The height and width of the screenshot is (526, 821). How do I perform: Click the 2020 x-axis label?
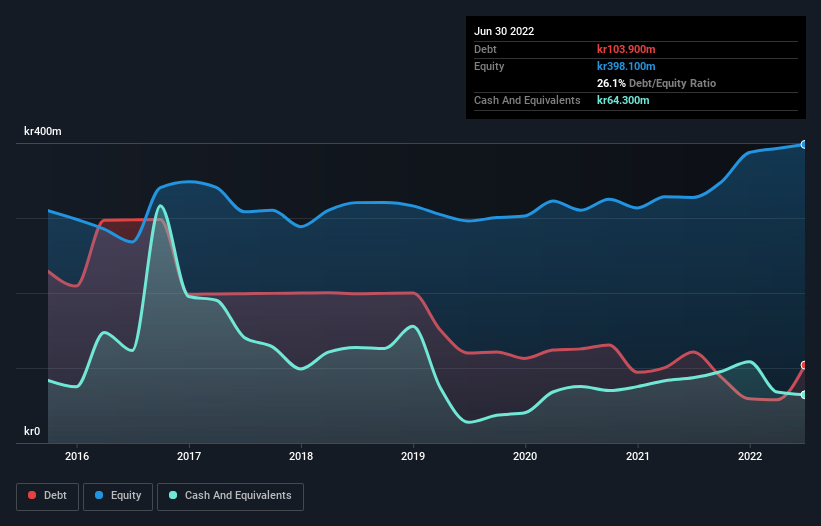click(525, 456)
